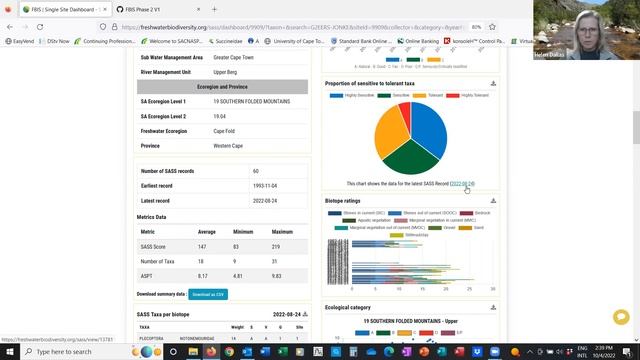Open Dropbox from taskbar
The image size is (640, 360).
477,351
